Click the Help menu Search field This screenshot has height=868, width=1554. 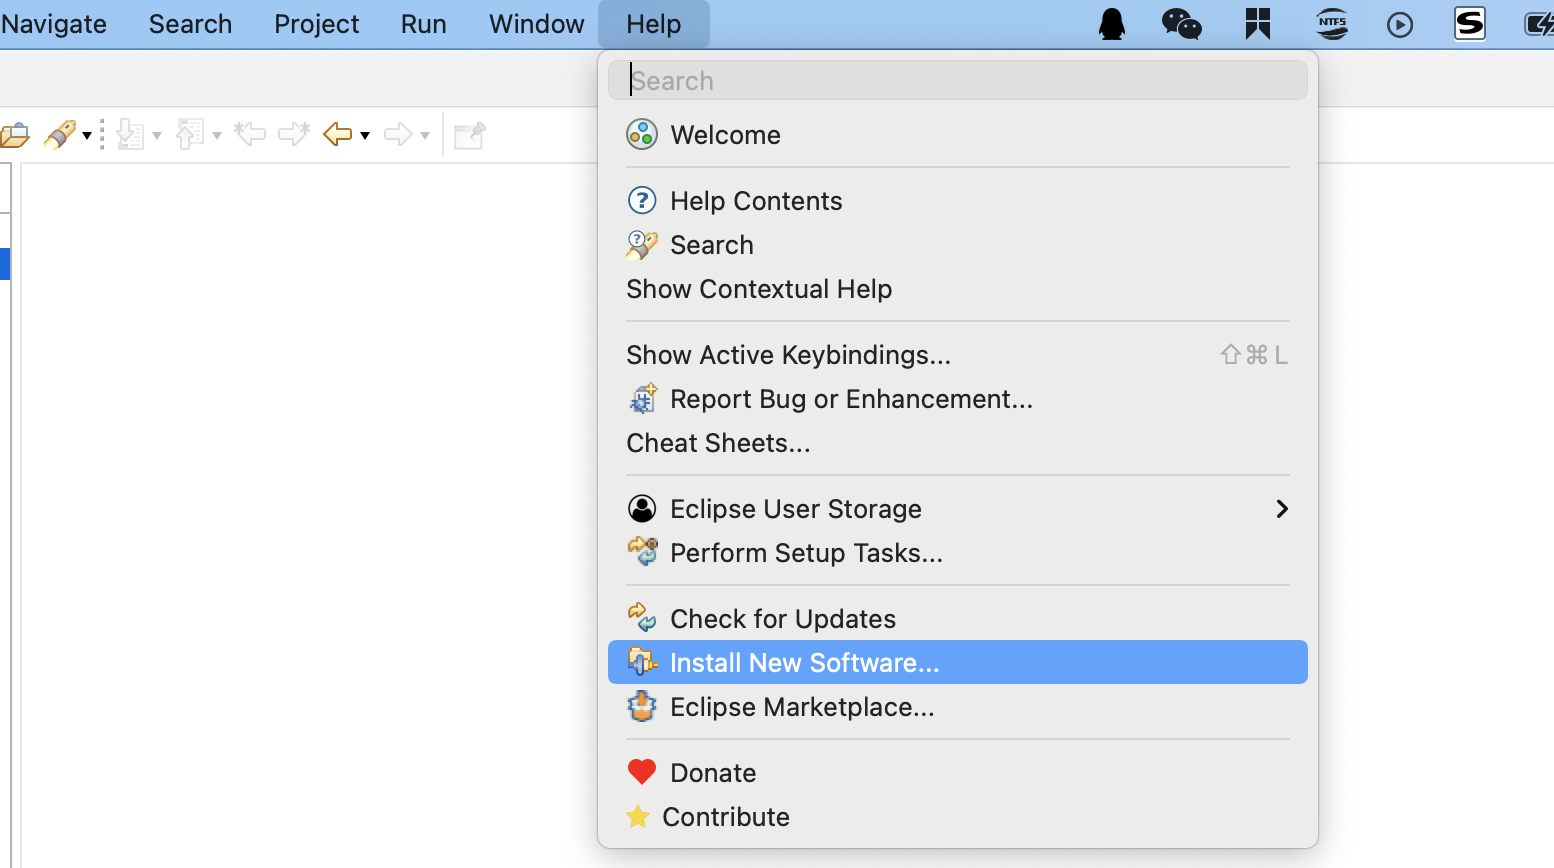coord(958,81)
